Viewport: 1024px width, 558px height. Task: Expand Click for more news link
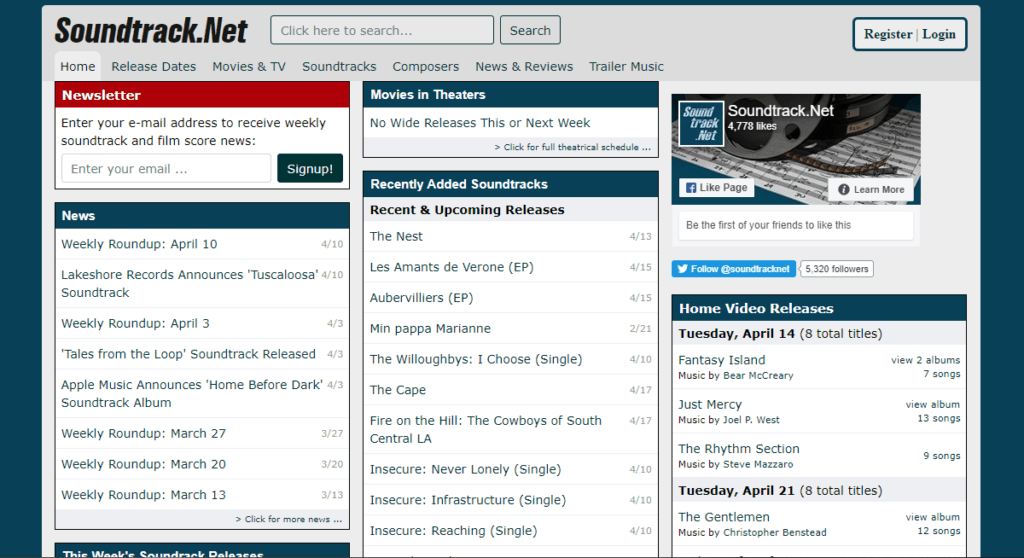(x=288, y=519)
